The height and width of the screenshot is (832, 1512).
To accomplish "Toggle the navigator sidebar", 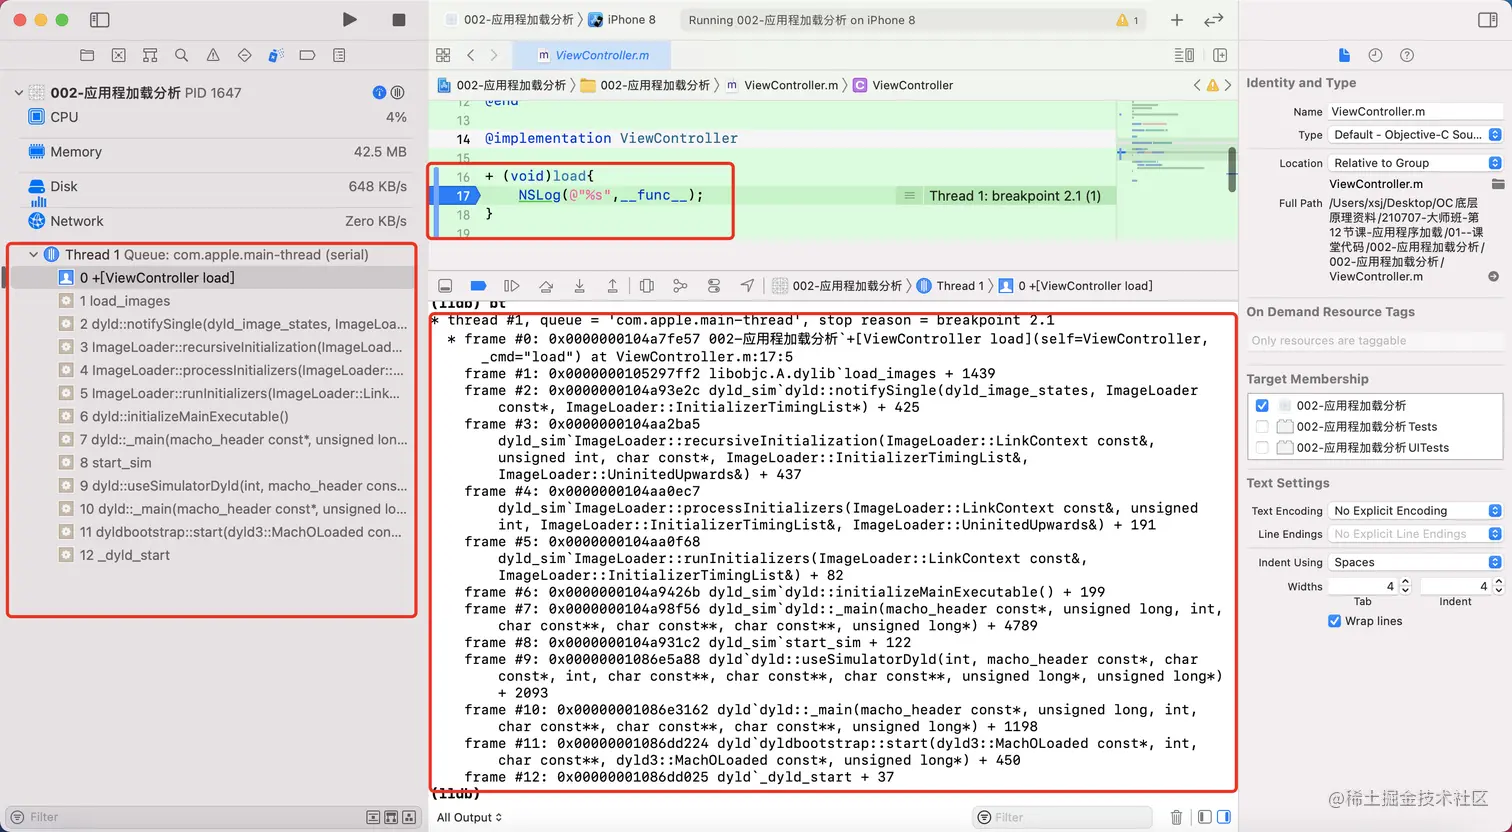I will (x=99, y=20).
